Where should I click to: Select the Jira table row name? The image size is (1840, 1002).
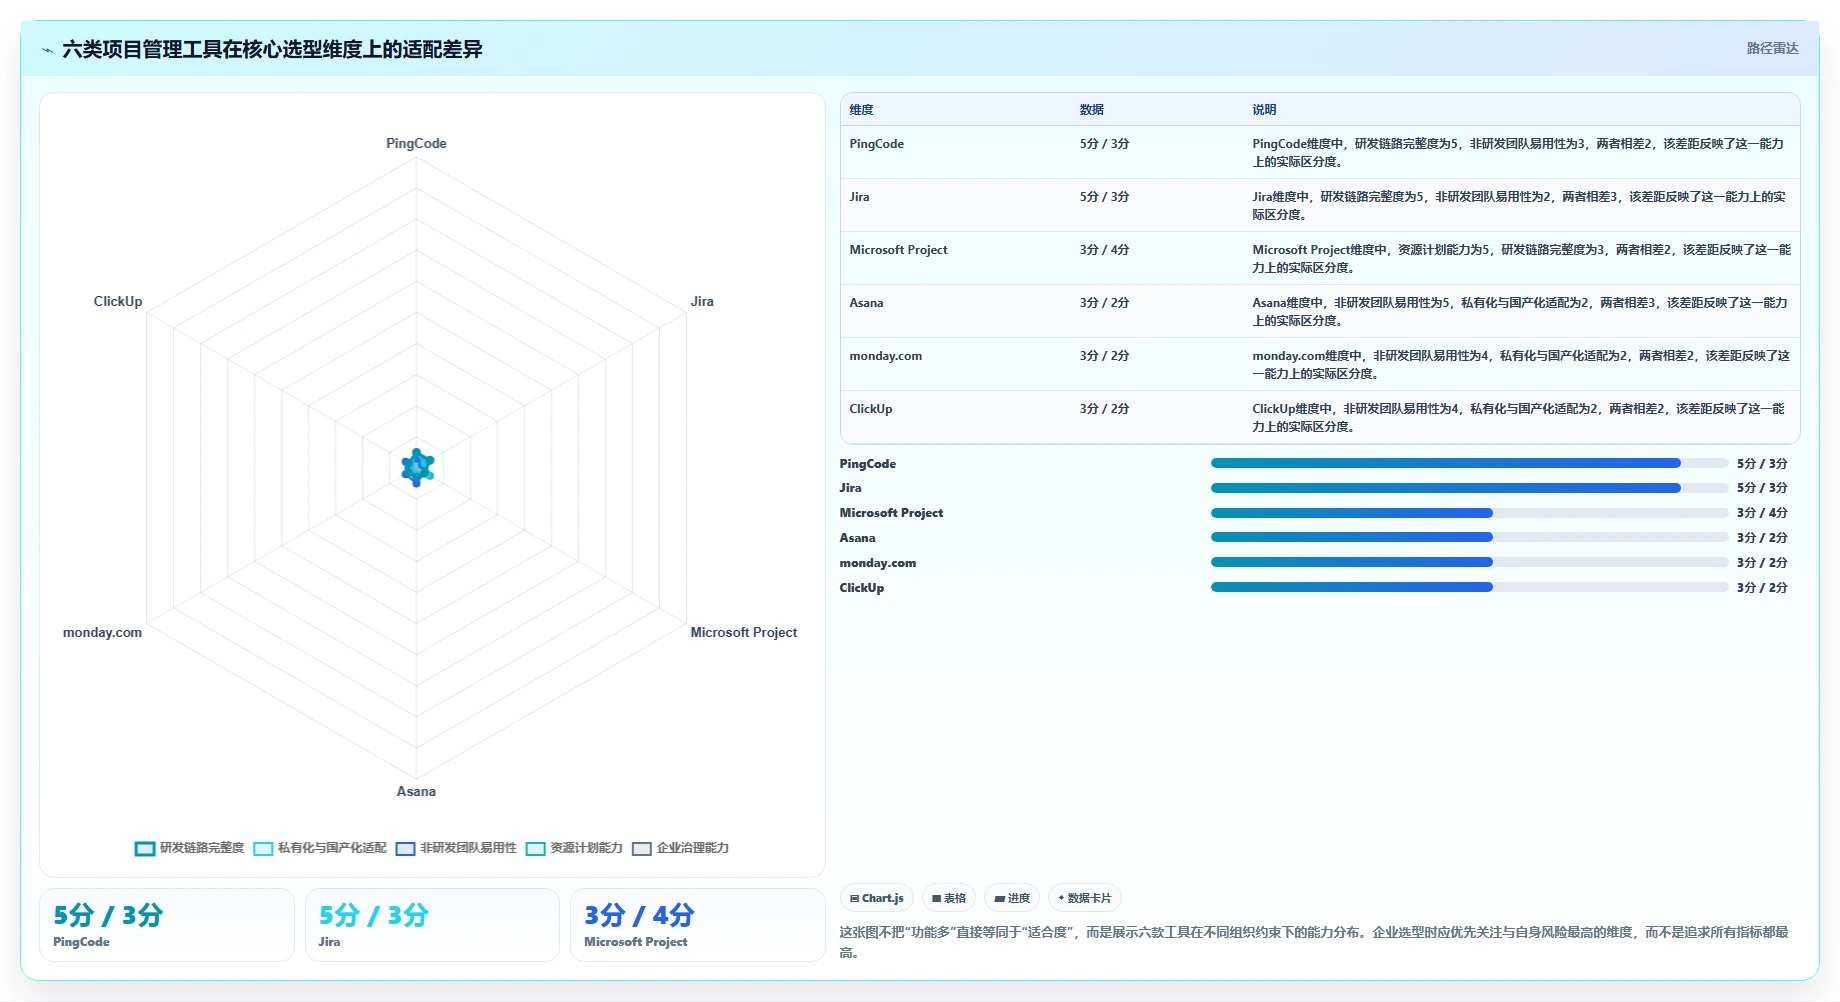859,197
